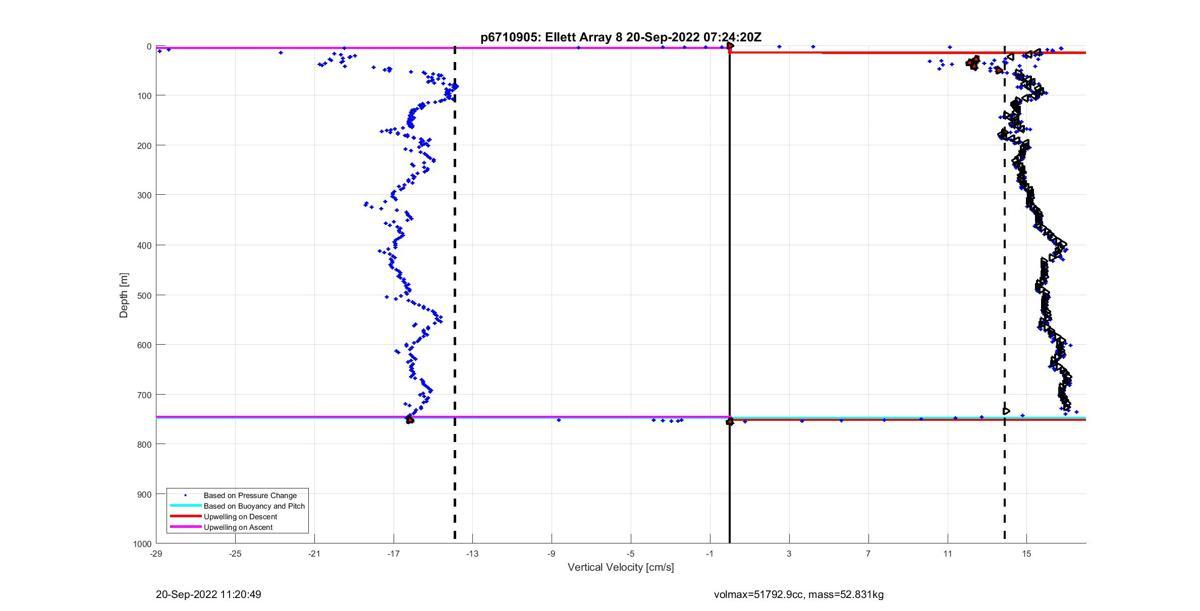Click the right dashed vertical line near 14

1005,295
